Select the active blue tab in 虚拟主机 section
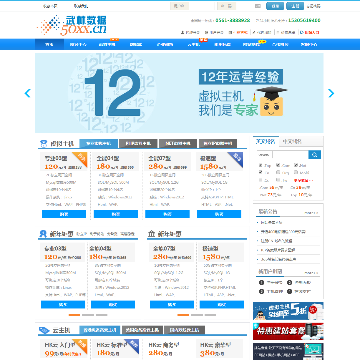Image resolution: width=360 pixels, height=360 pixels. 99,144
